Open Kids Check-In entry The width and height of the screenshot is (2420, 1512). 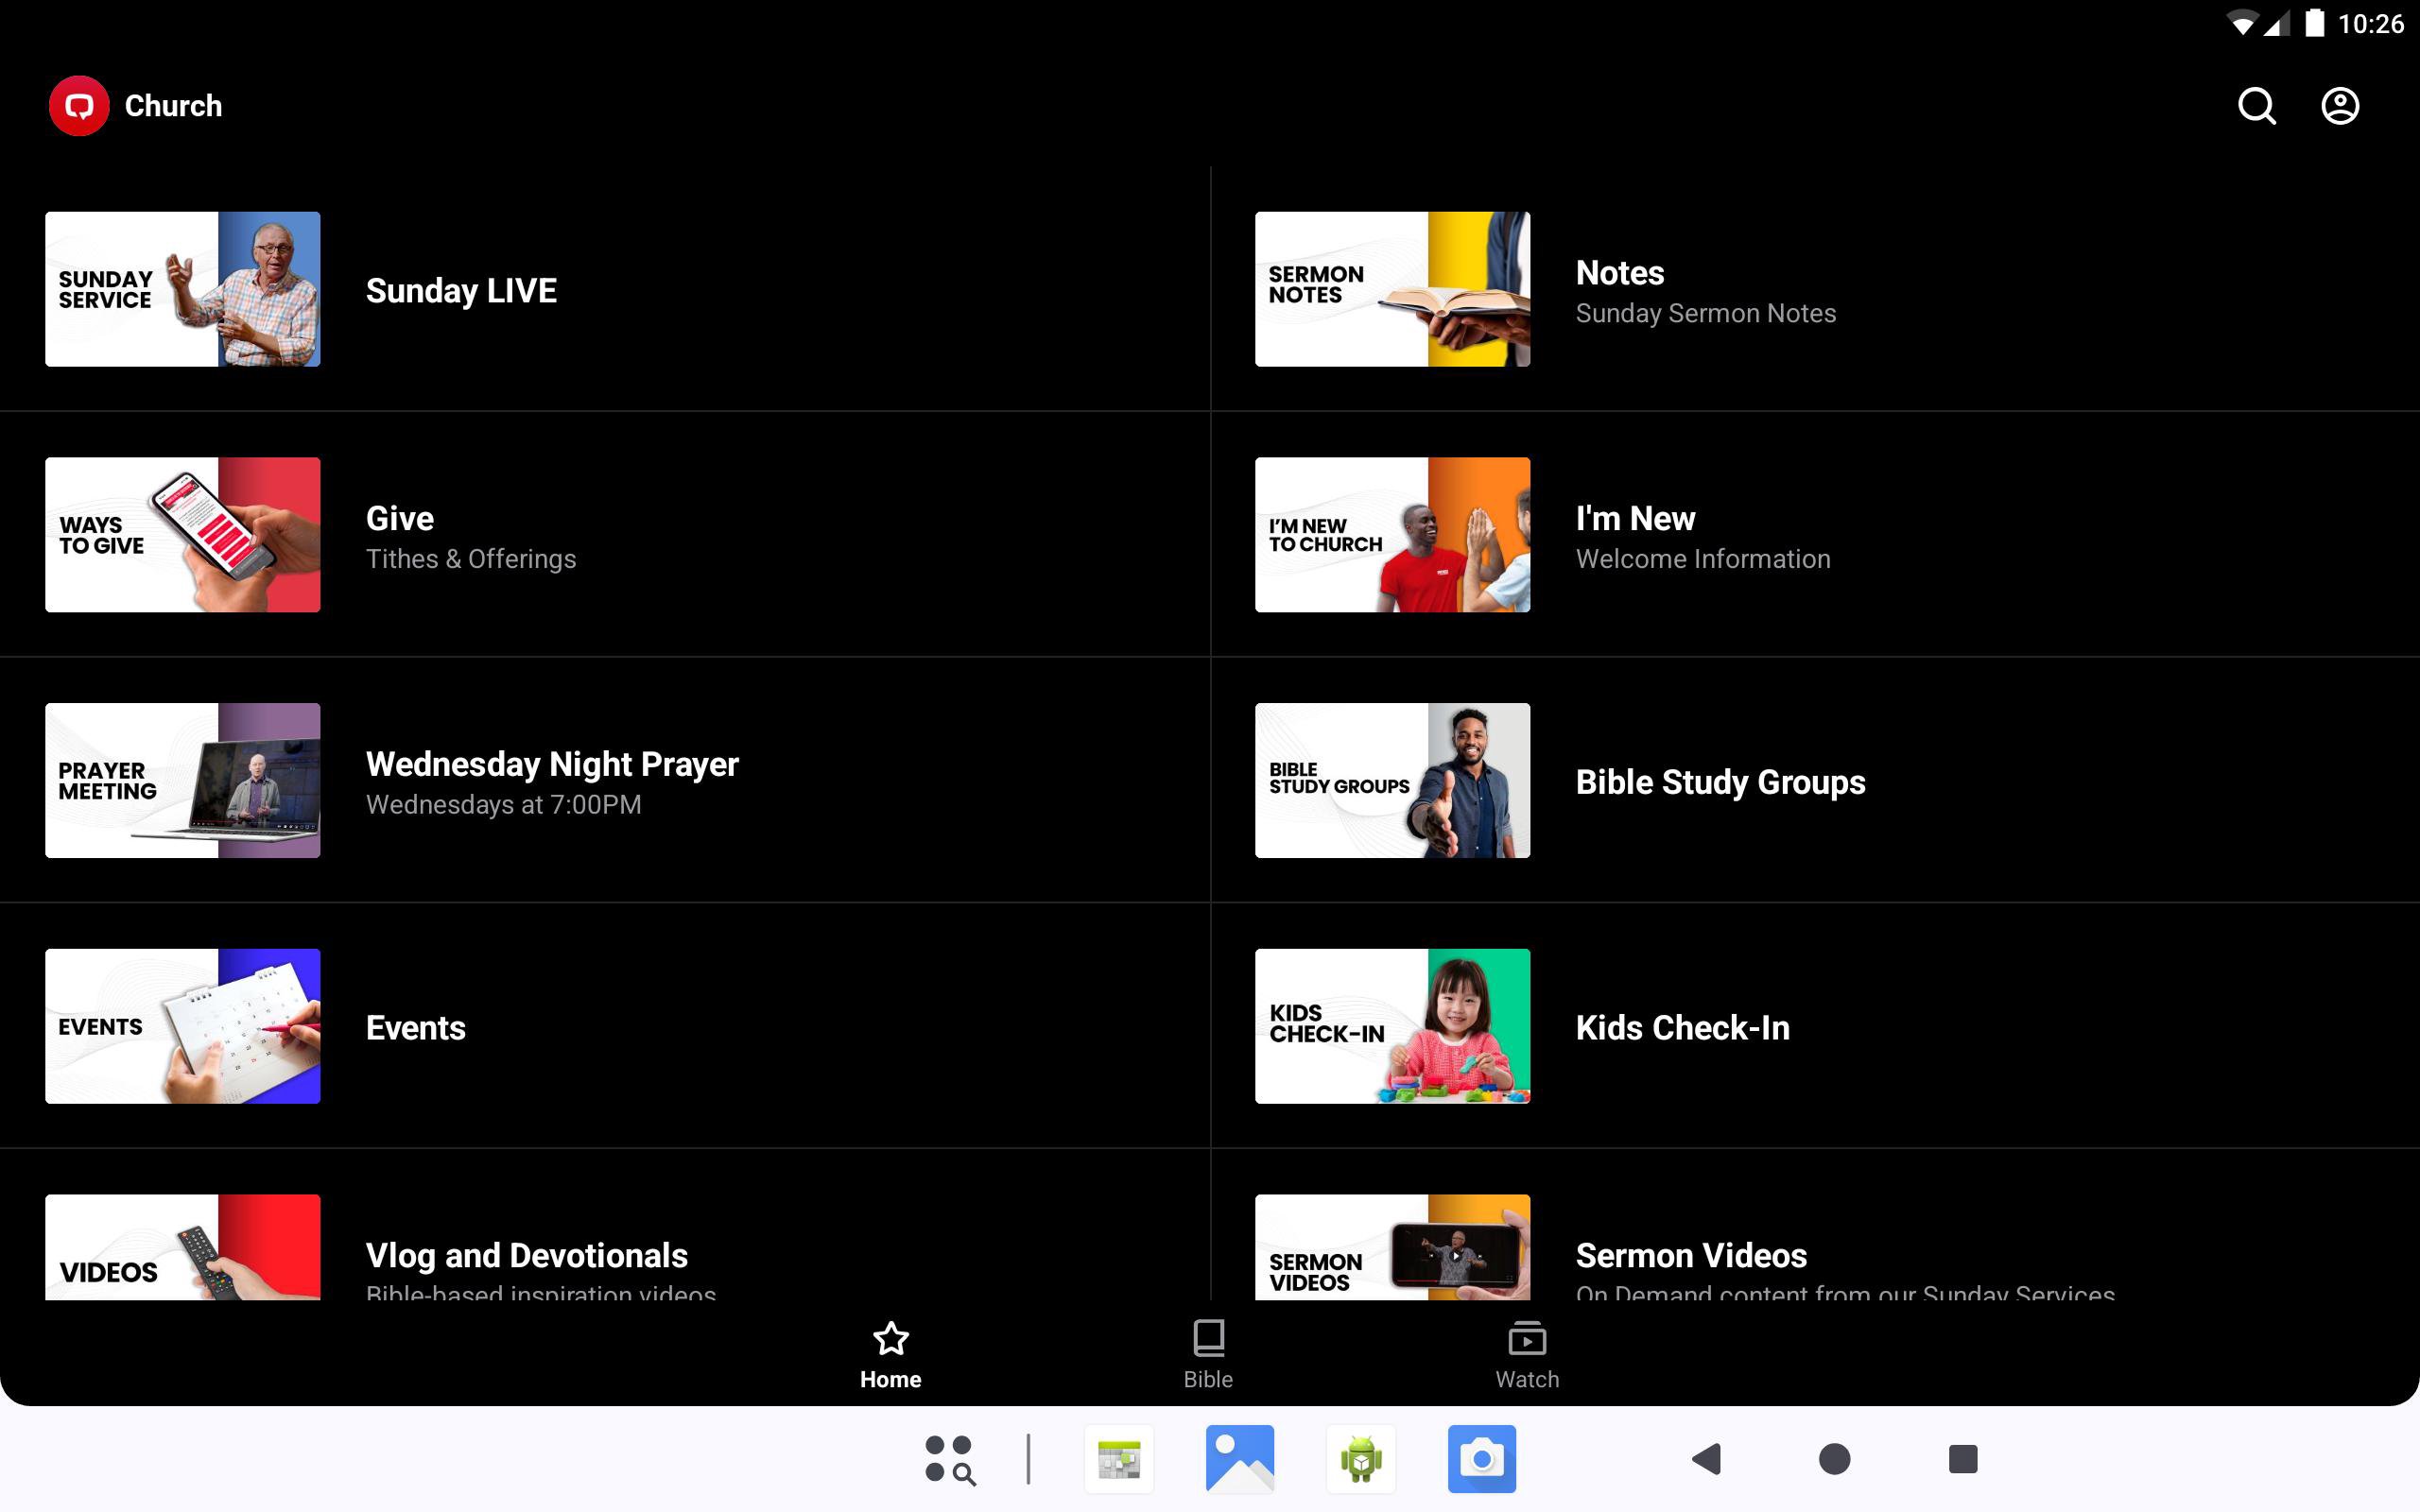tap(1682, 1028)
